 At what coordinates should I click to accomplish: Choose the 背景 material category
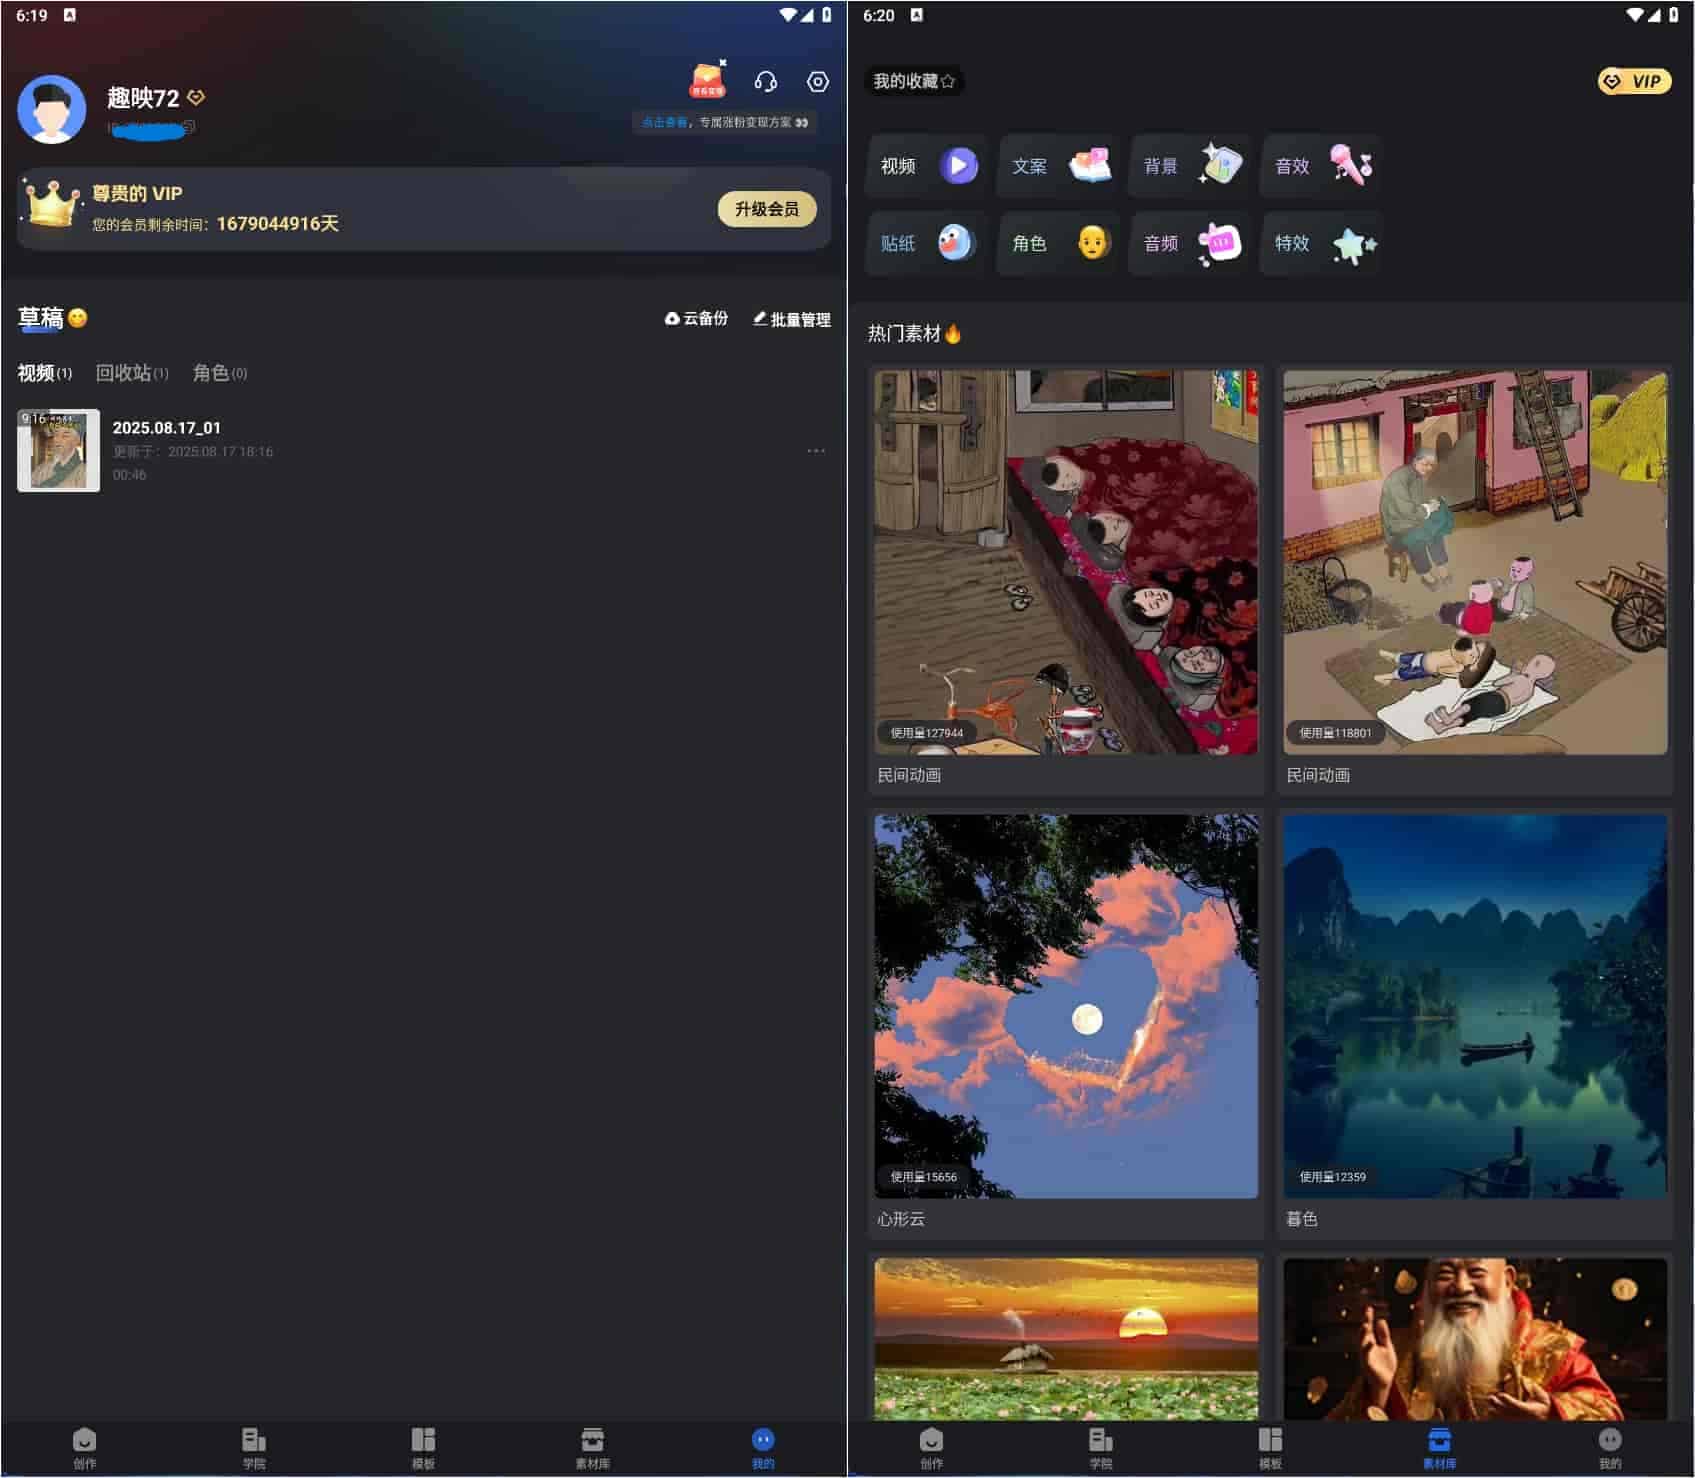(x=1190, y=166)
